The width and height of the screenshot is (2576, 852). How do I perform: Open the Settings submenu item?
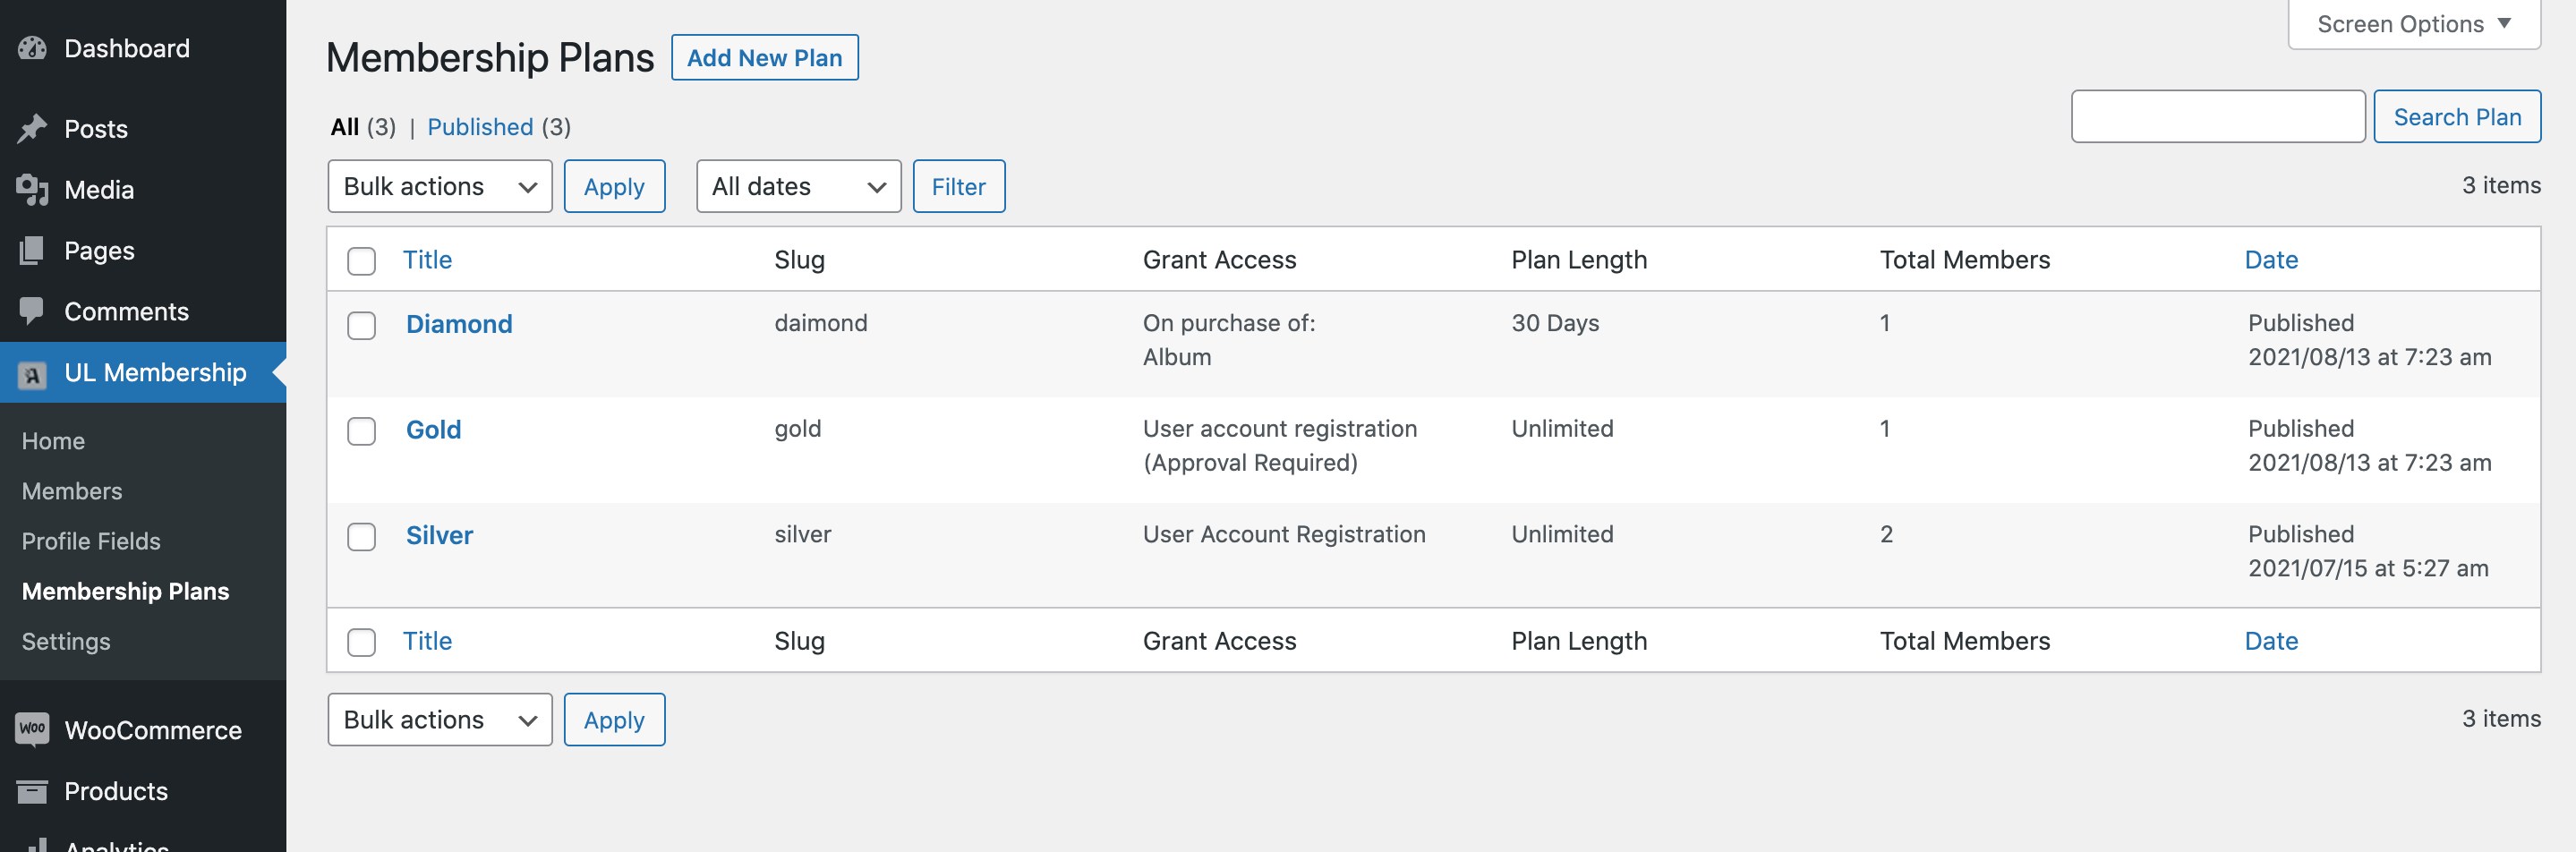point(66,641)
